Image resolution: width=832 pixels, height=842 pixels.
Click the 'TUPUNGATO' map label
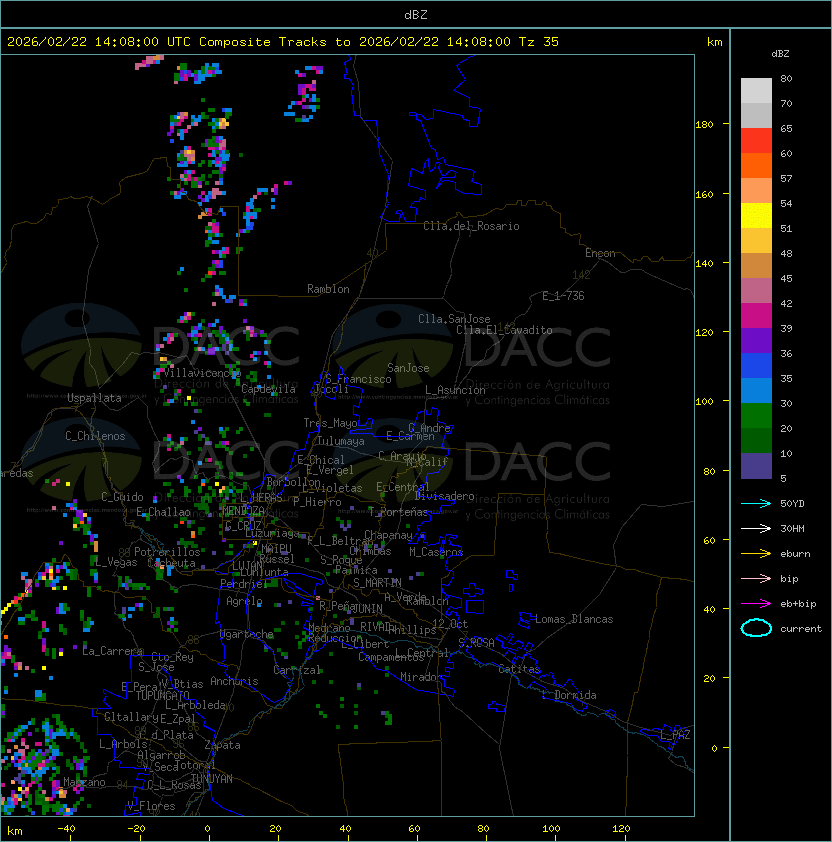[x=162, y=695]
